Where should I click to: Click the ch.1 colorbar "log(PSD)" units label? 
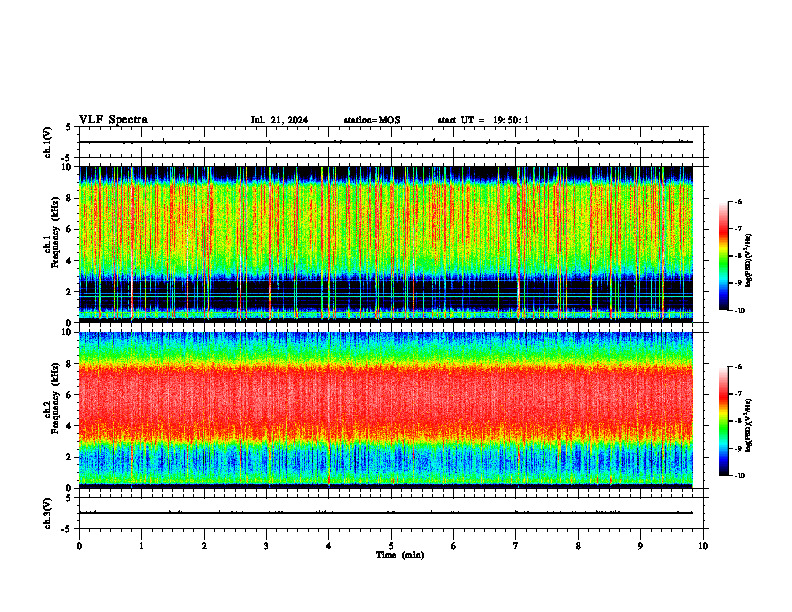tap(749, 261)
